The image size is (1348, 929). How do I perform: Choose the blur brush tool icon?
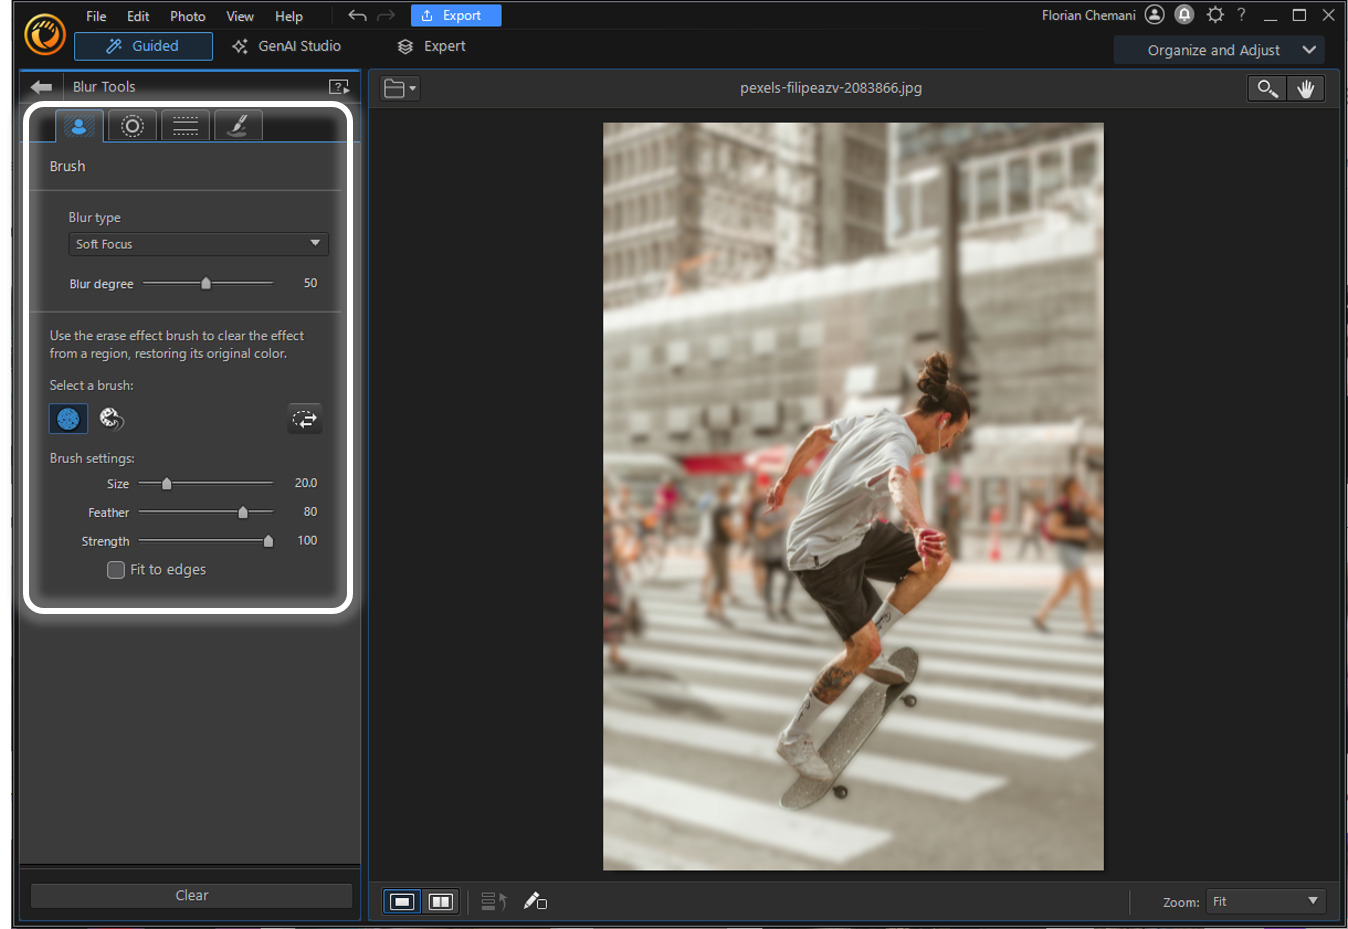(238, 125)
